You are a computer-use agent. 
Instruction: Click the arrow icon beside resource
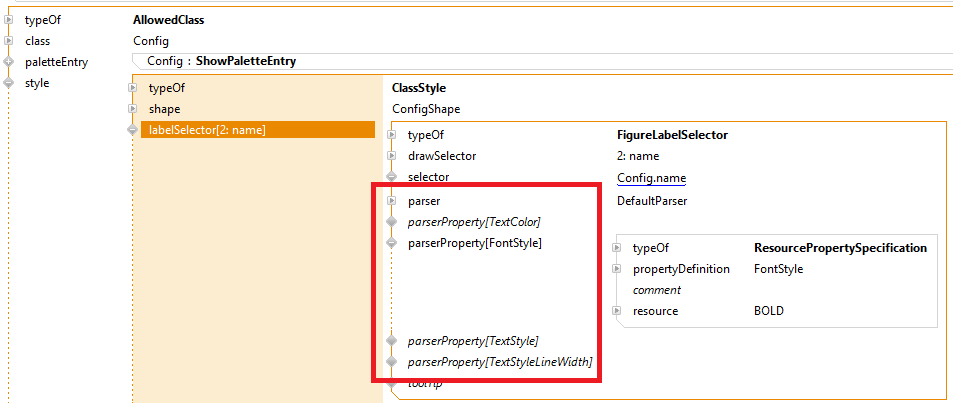(x=616, y=311)
